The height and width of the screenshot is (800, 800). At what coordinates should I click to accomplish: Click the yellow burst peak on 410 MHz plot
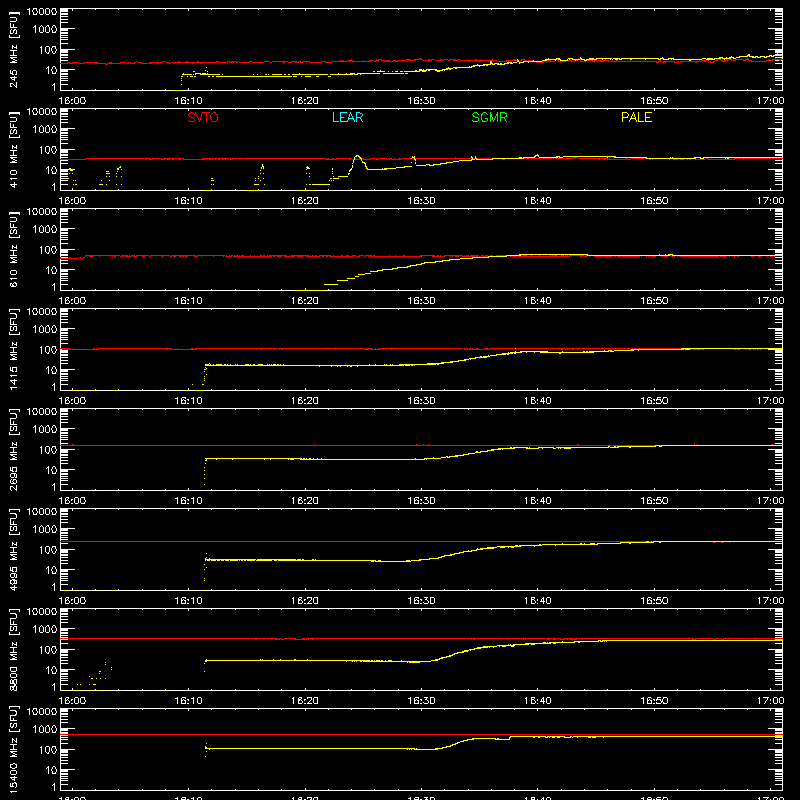[358, 157]
